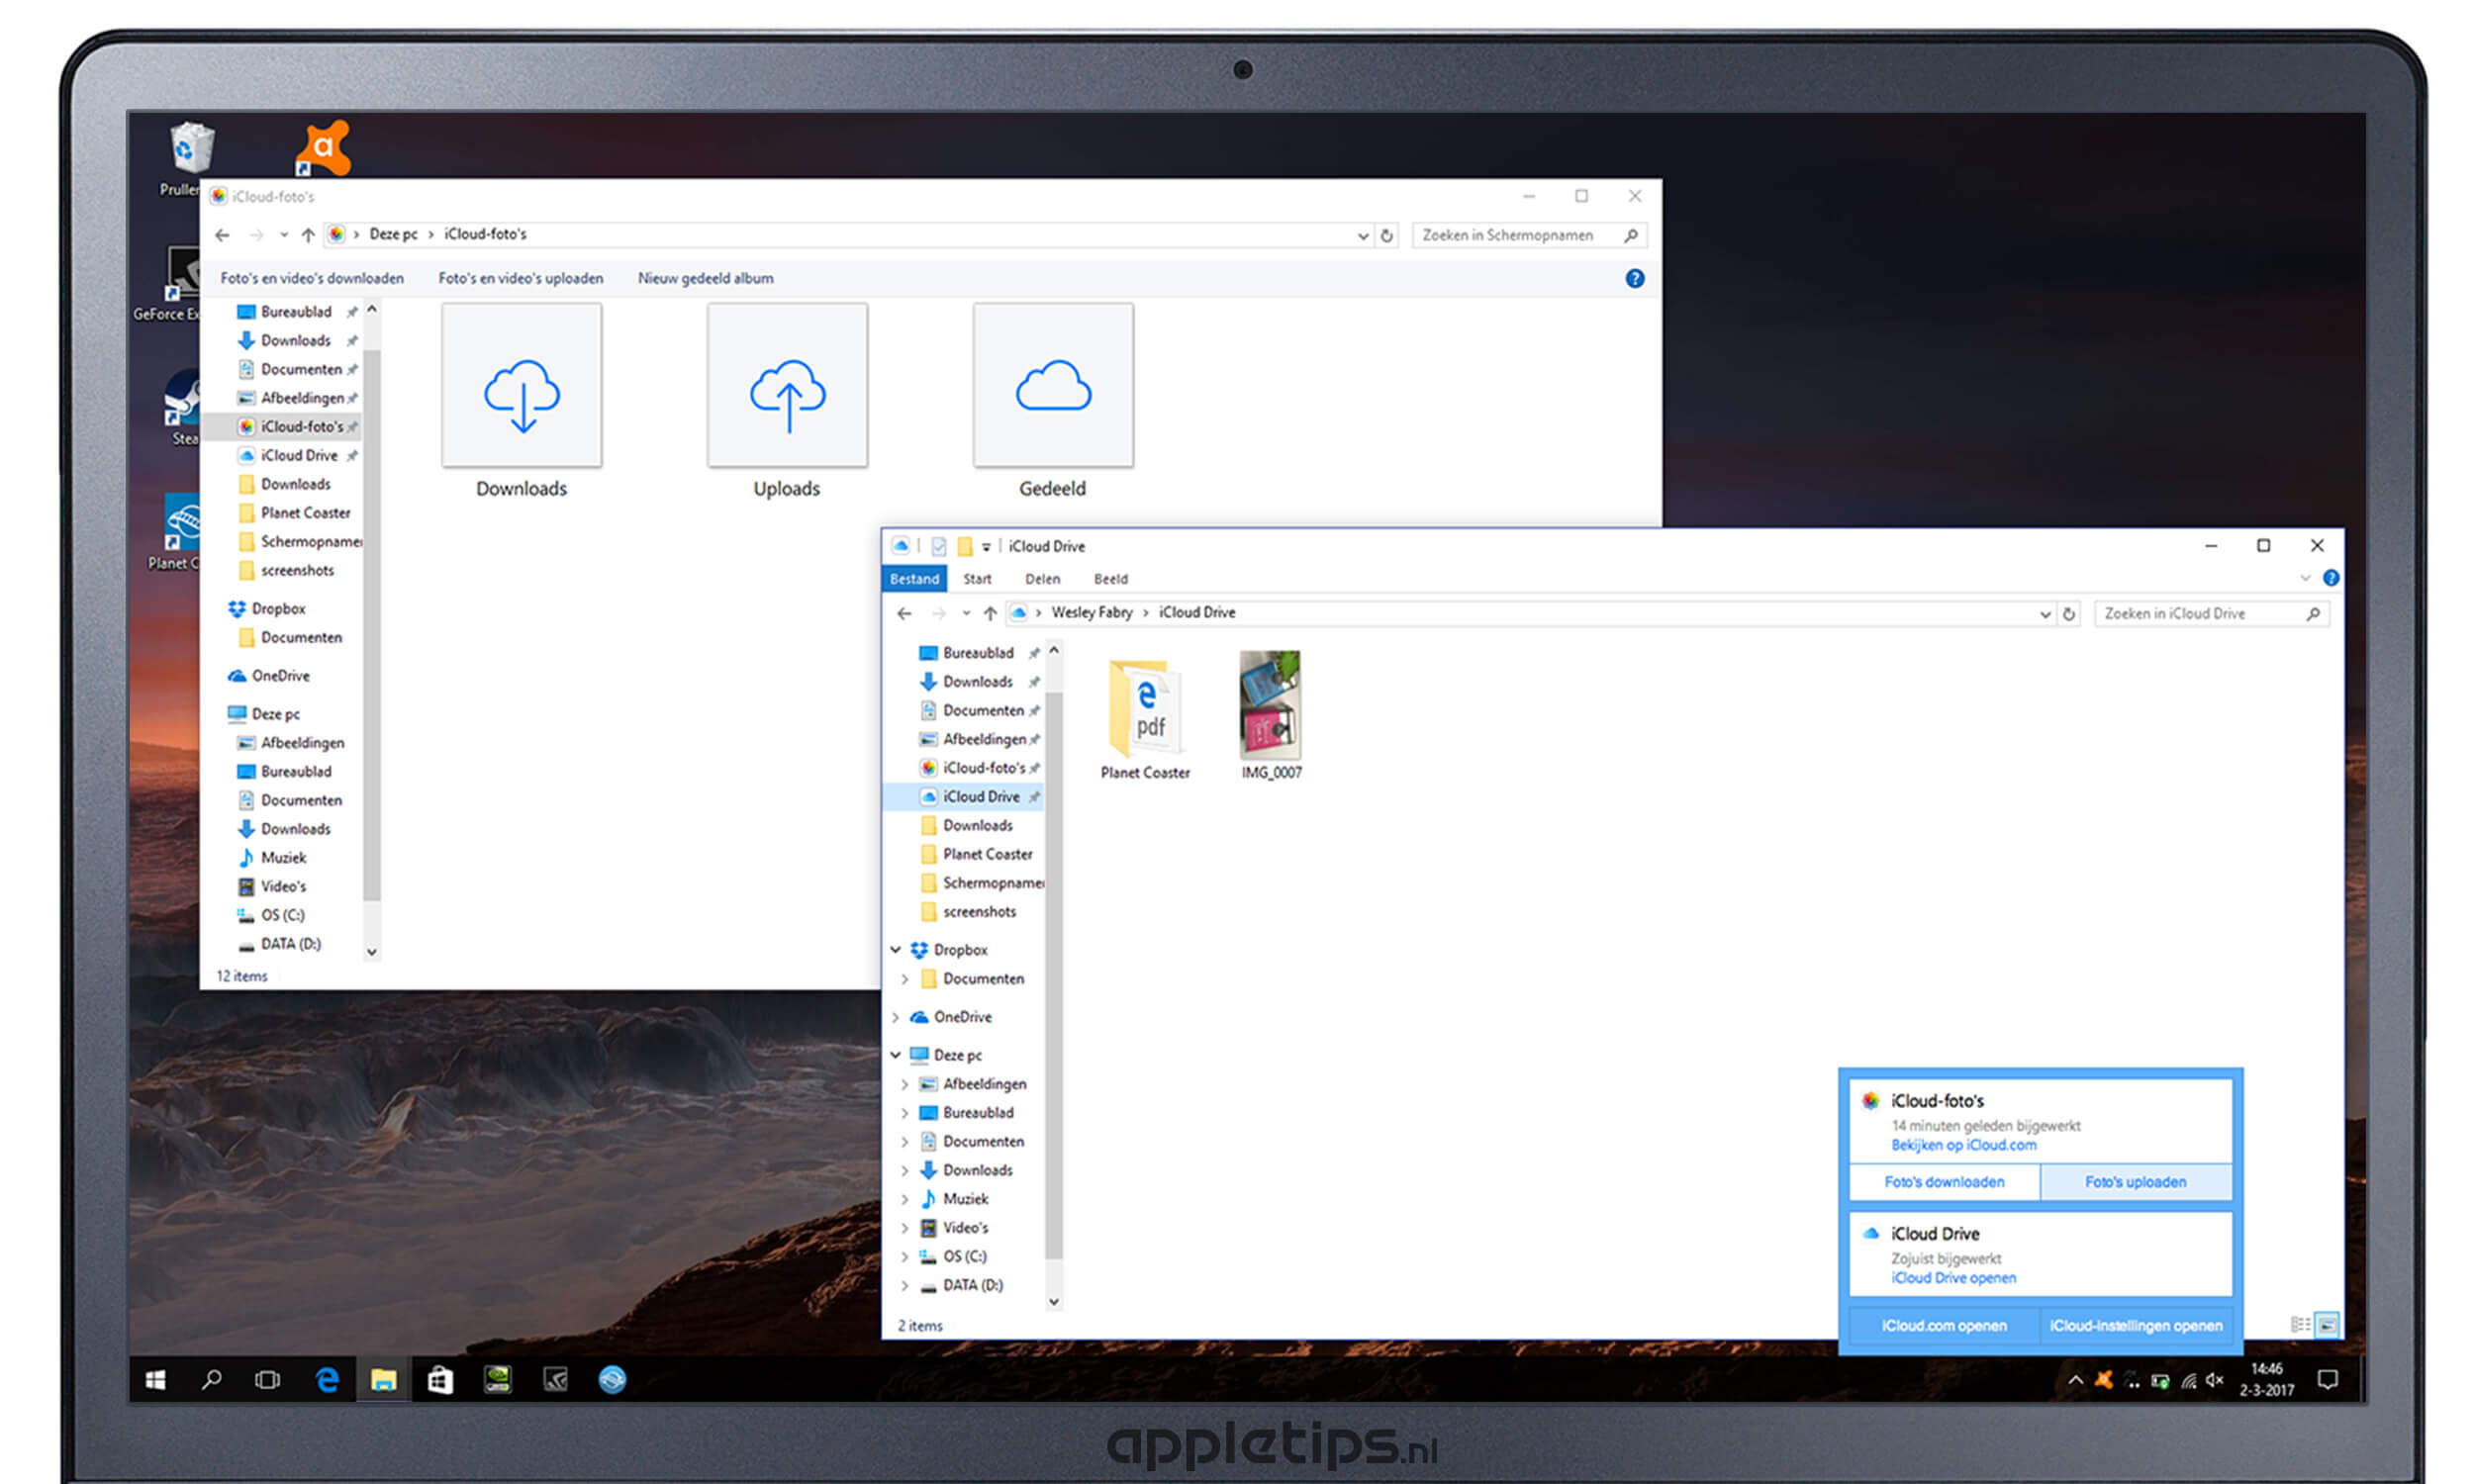Click Foto's en video's downloaden
This screenshot has height=1484, width=2474.
point(312,279)
